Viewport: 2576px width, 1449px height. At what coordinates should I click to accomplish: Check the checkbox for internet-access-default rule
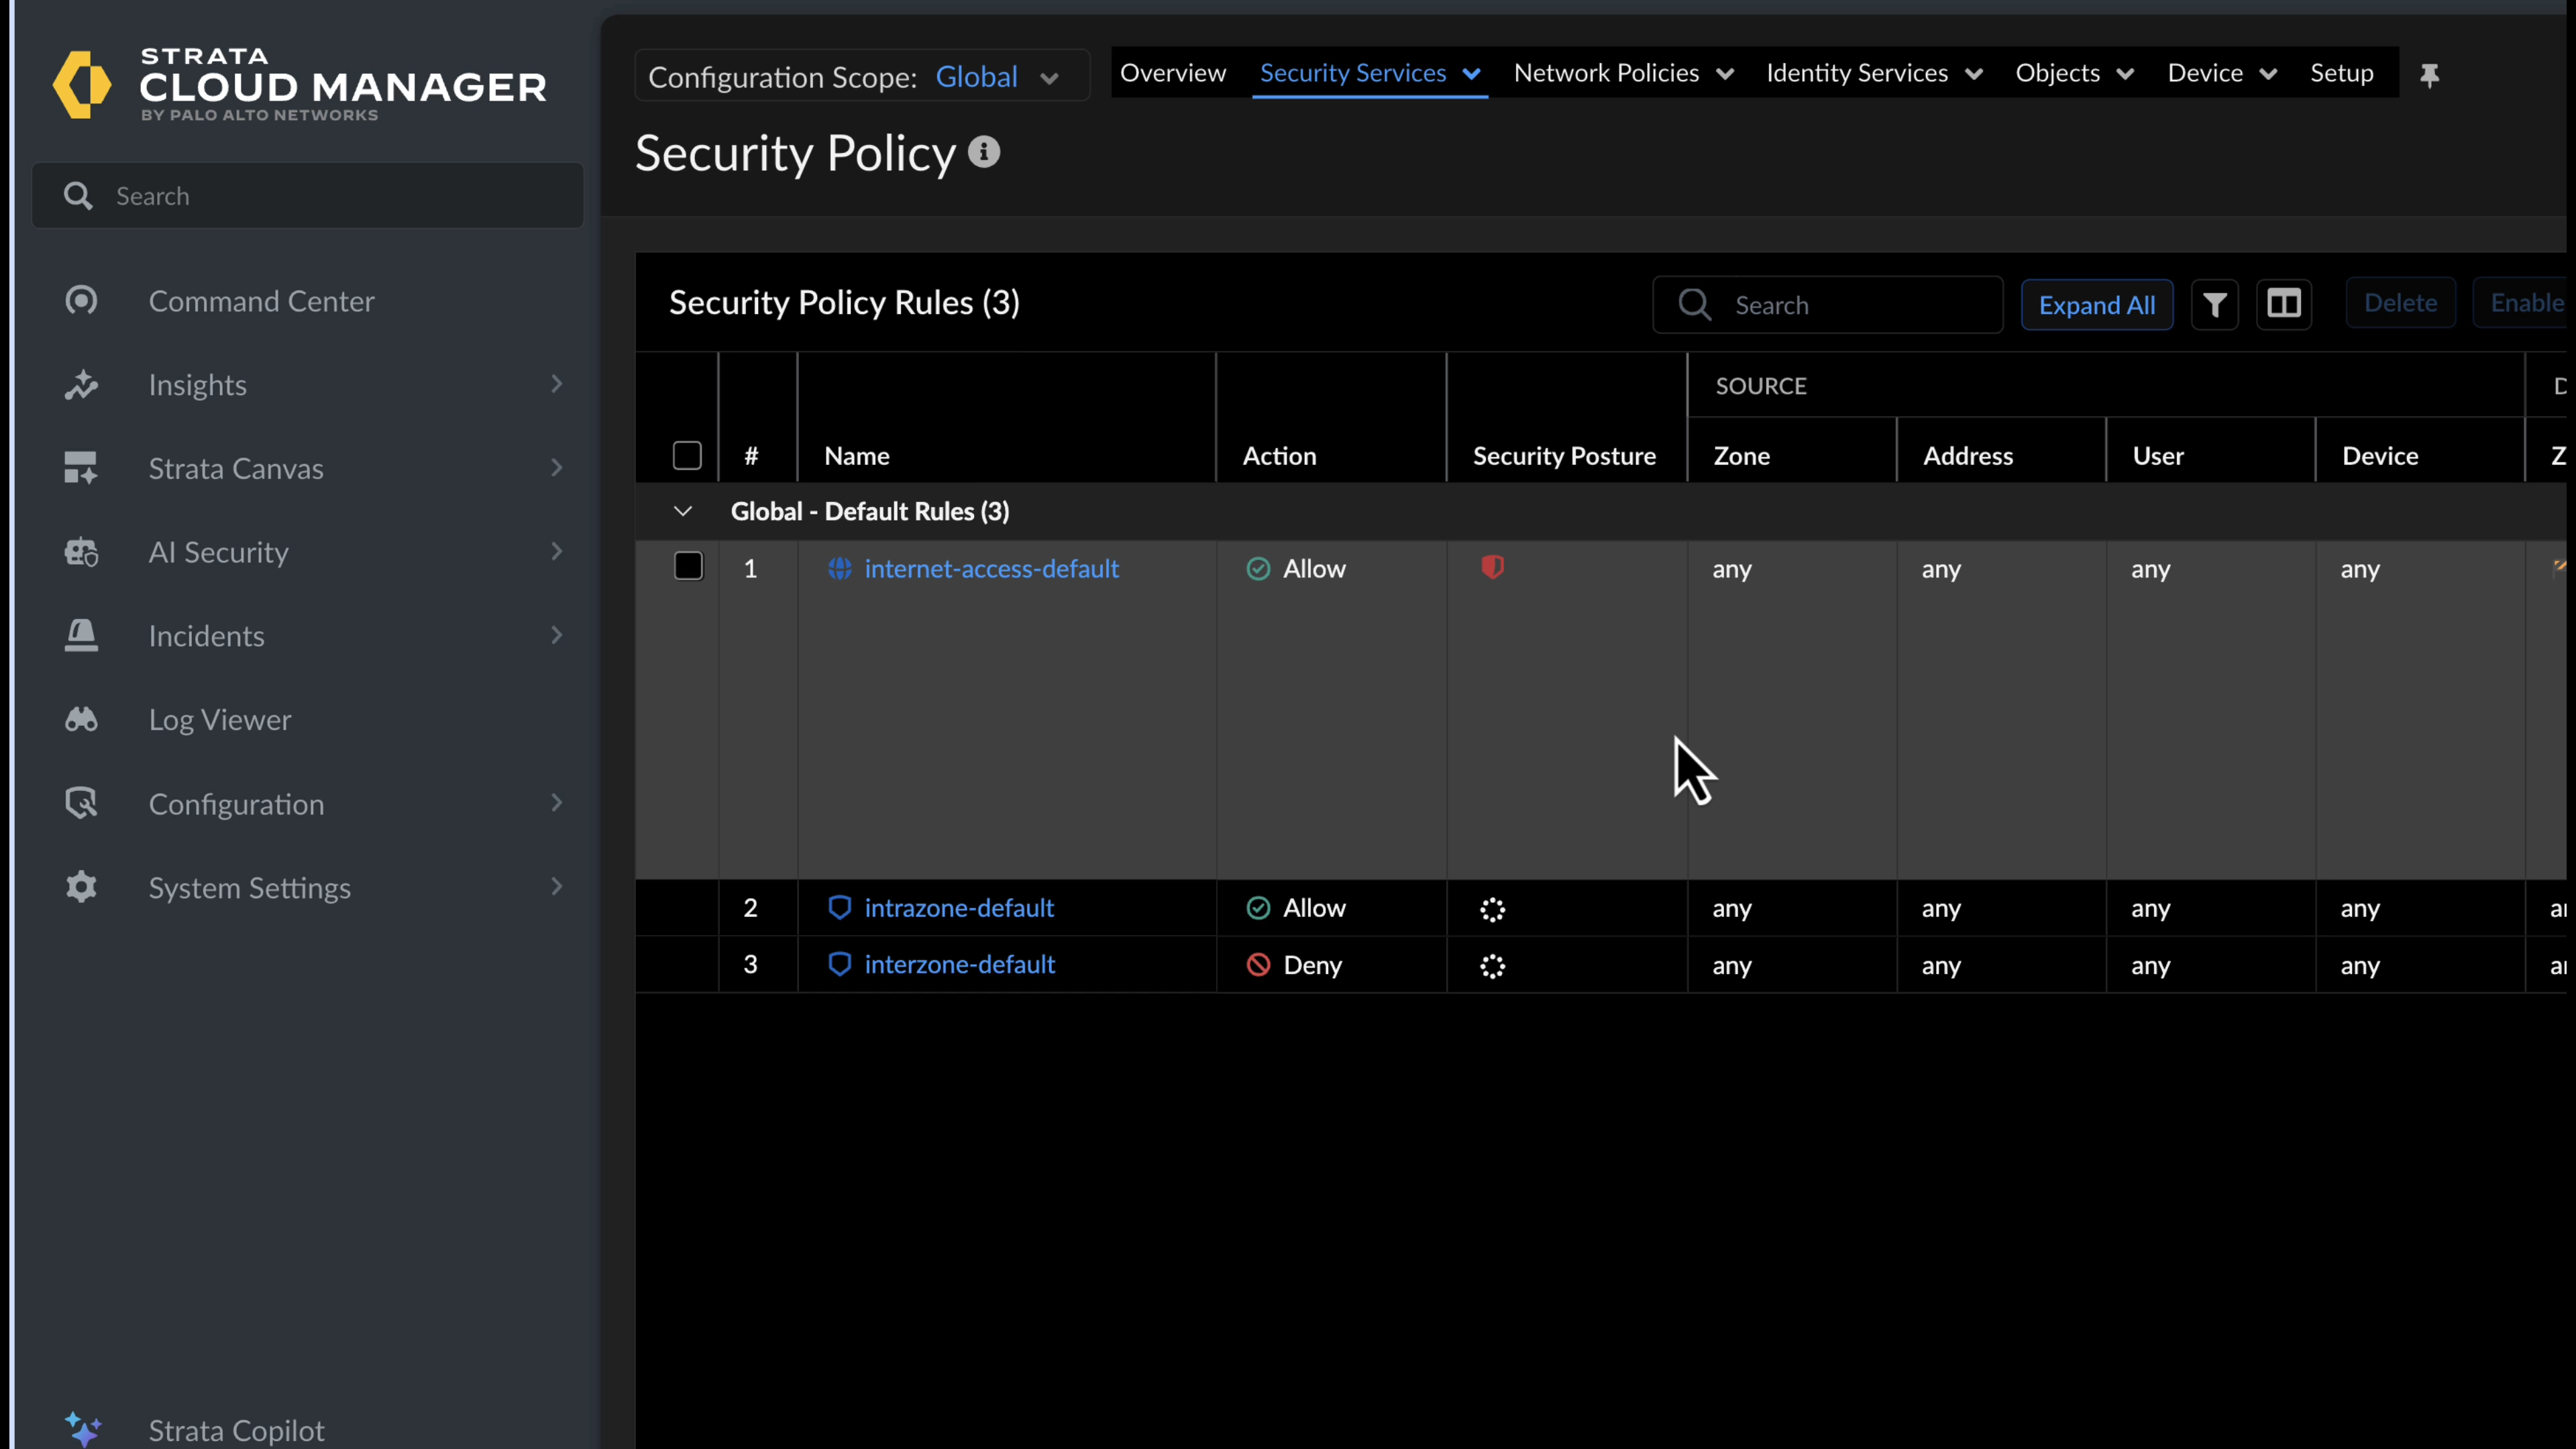click(689, 566)
